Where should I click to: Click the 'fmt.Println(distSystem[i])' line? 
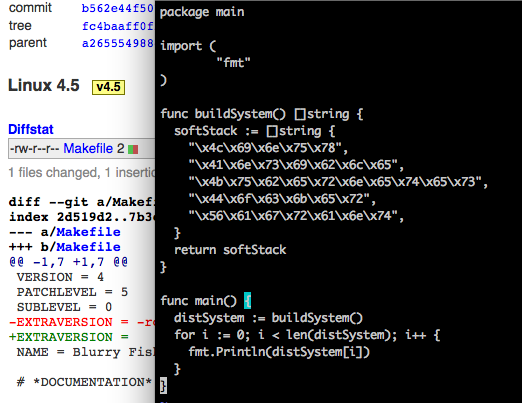279,352
